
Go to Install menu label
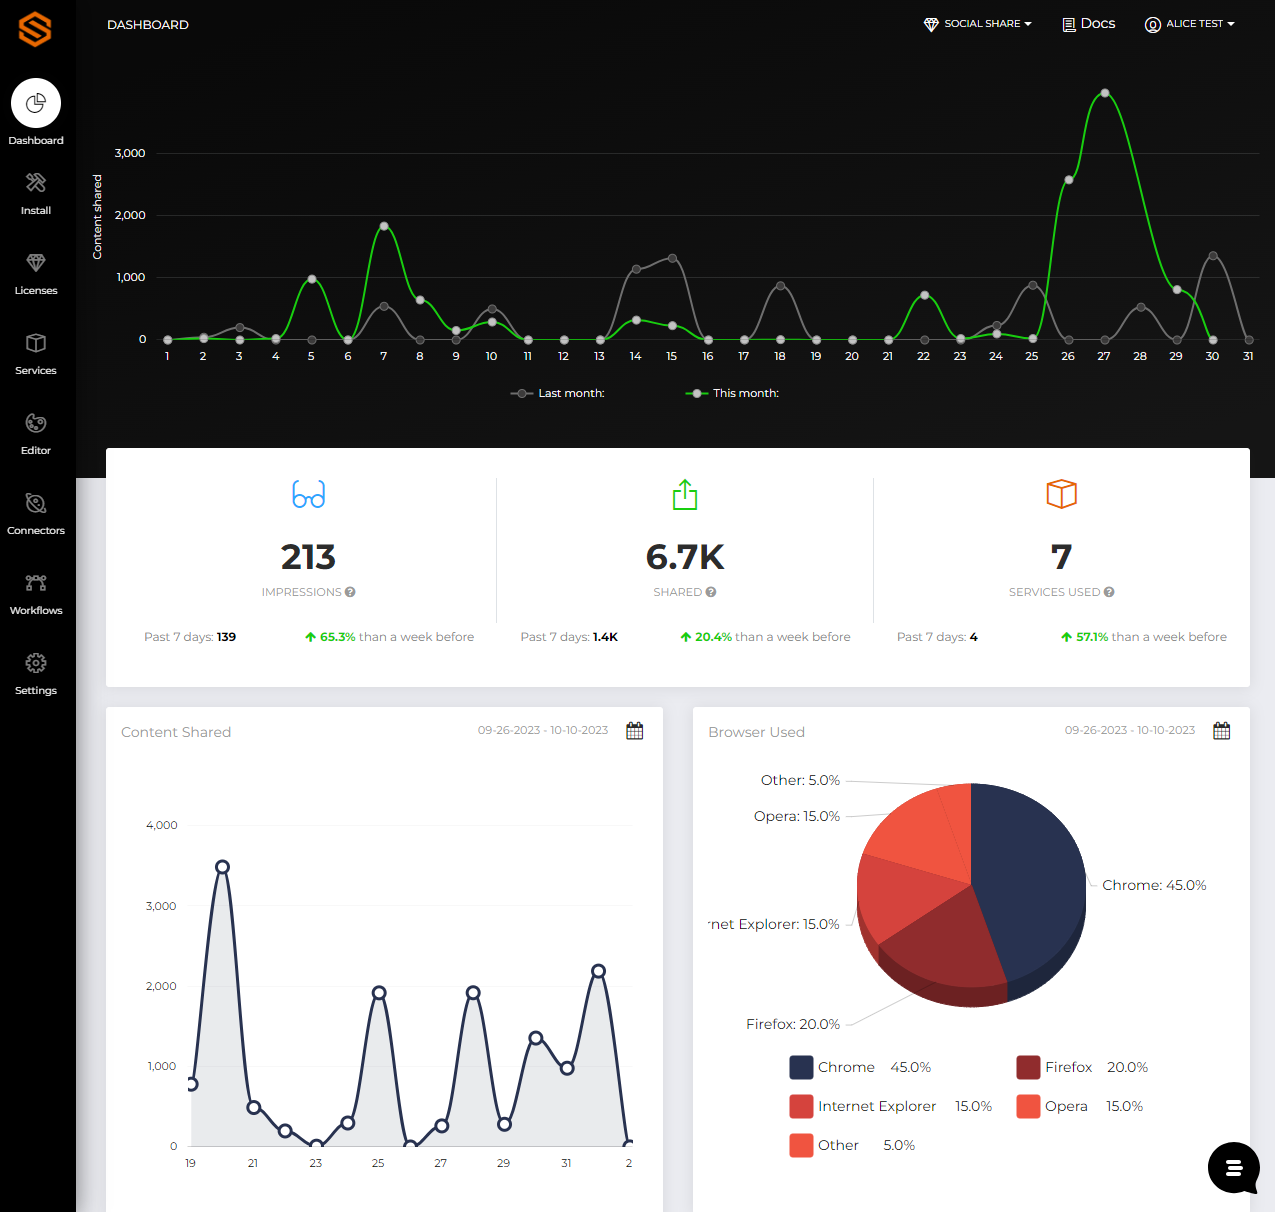click(36, 211)
